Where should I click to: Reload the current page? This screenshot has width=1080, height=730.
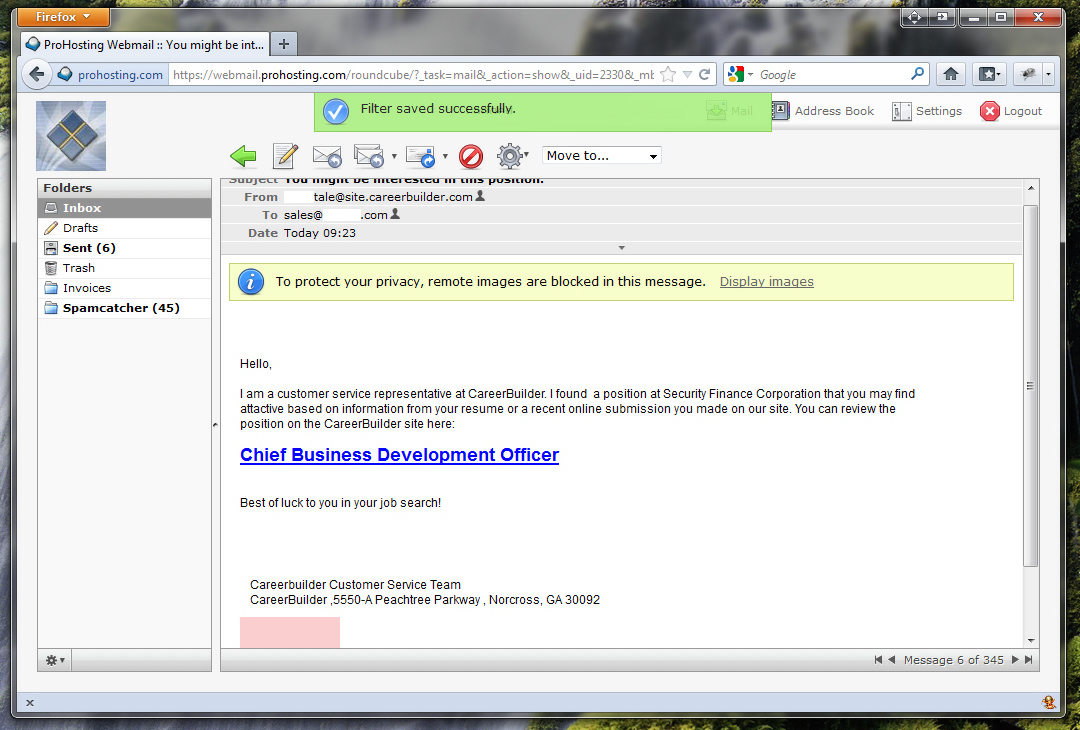click(705, 74)
